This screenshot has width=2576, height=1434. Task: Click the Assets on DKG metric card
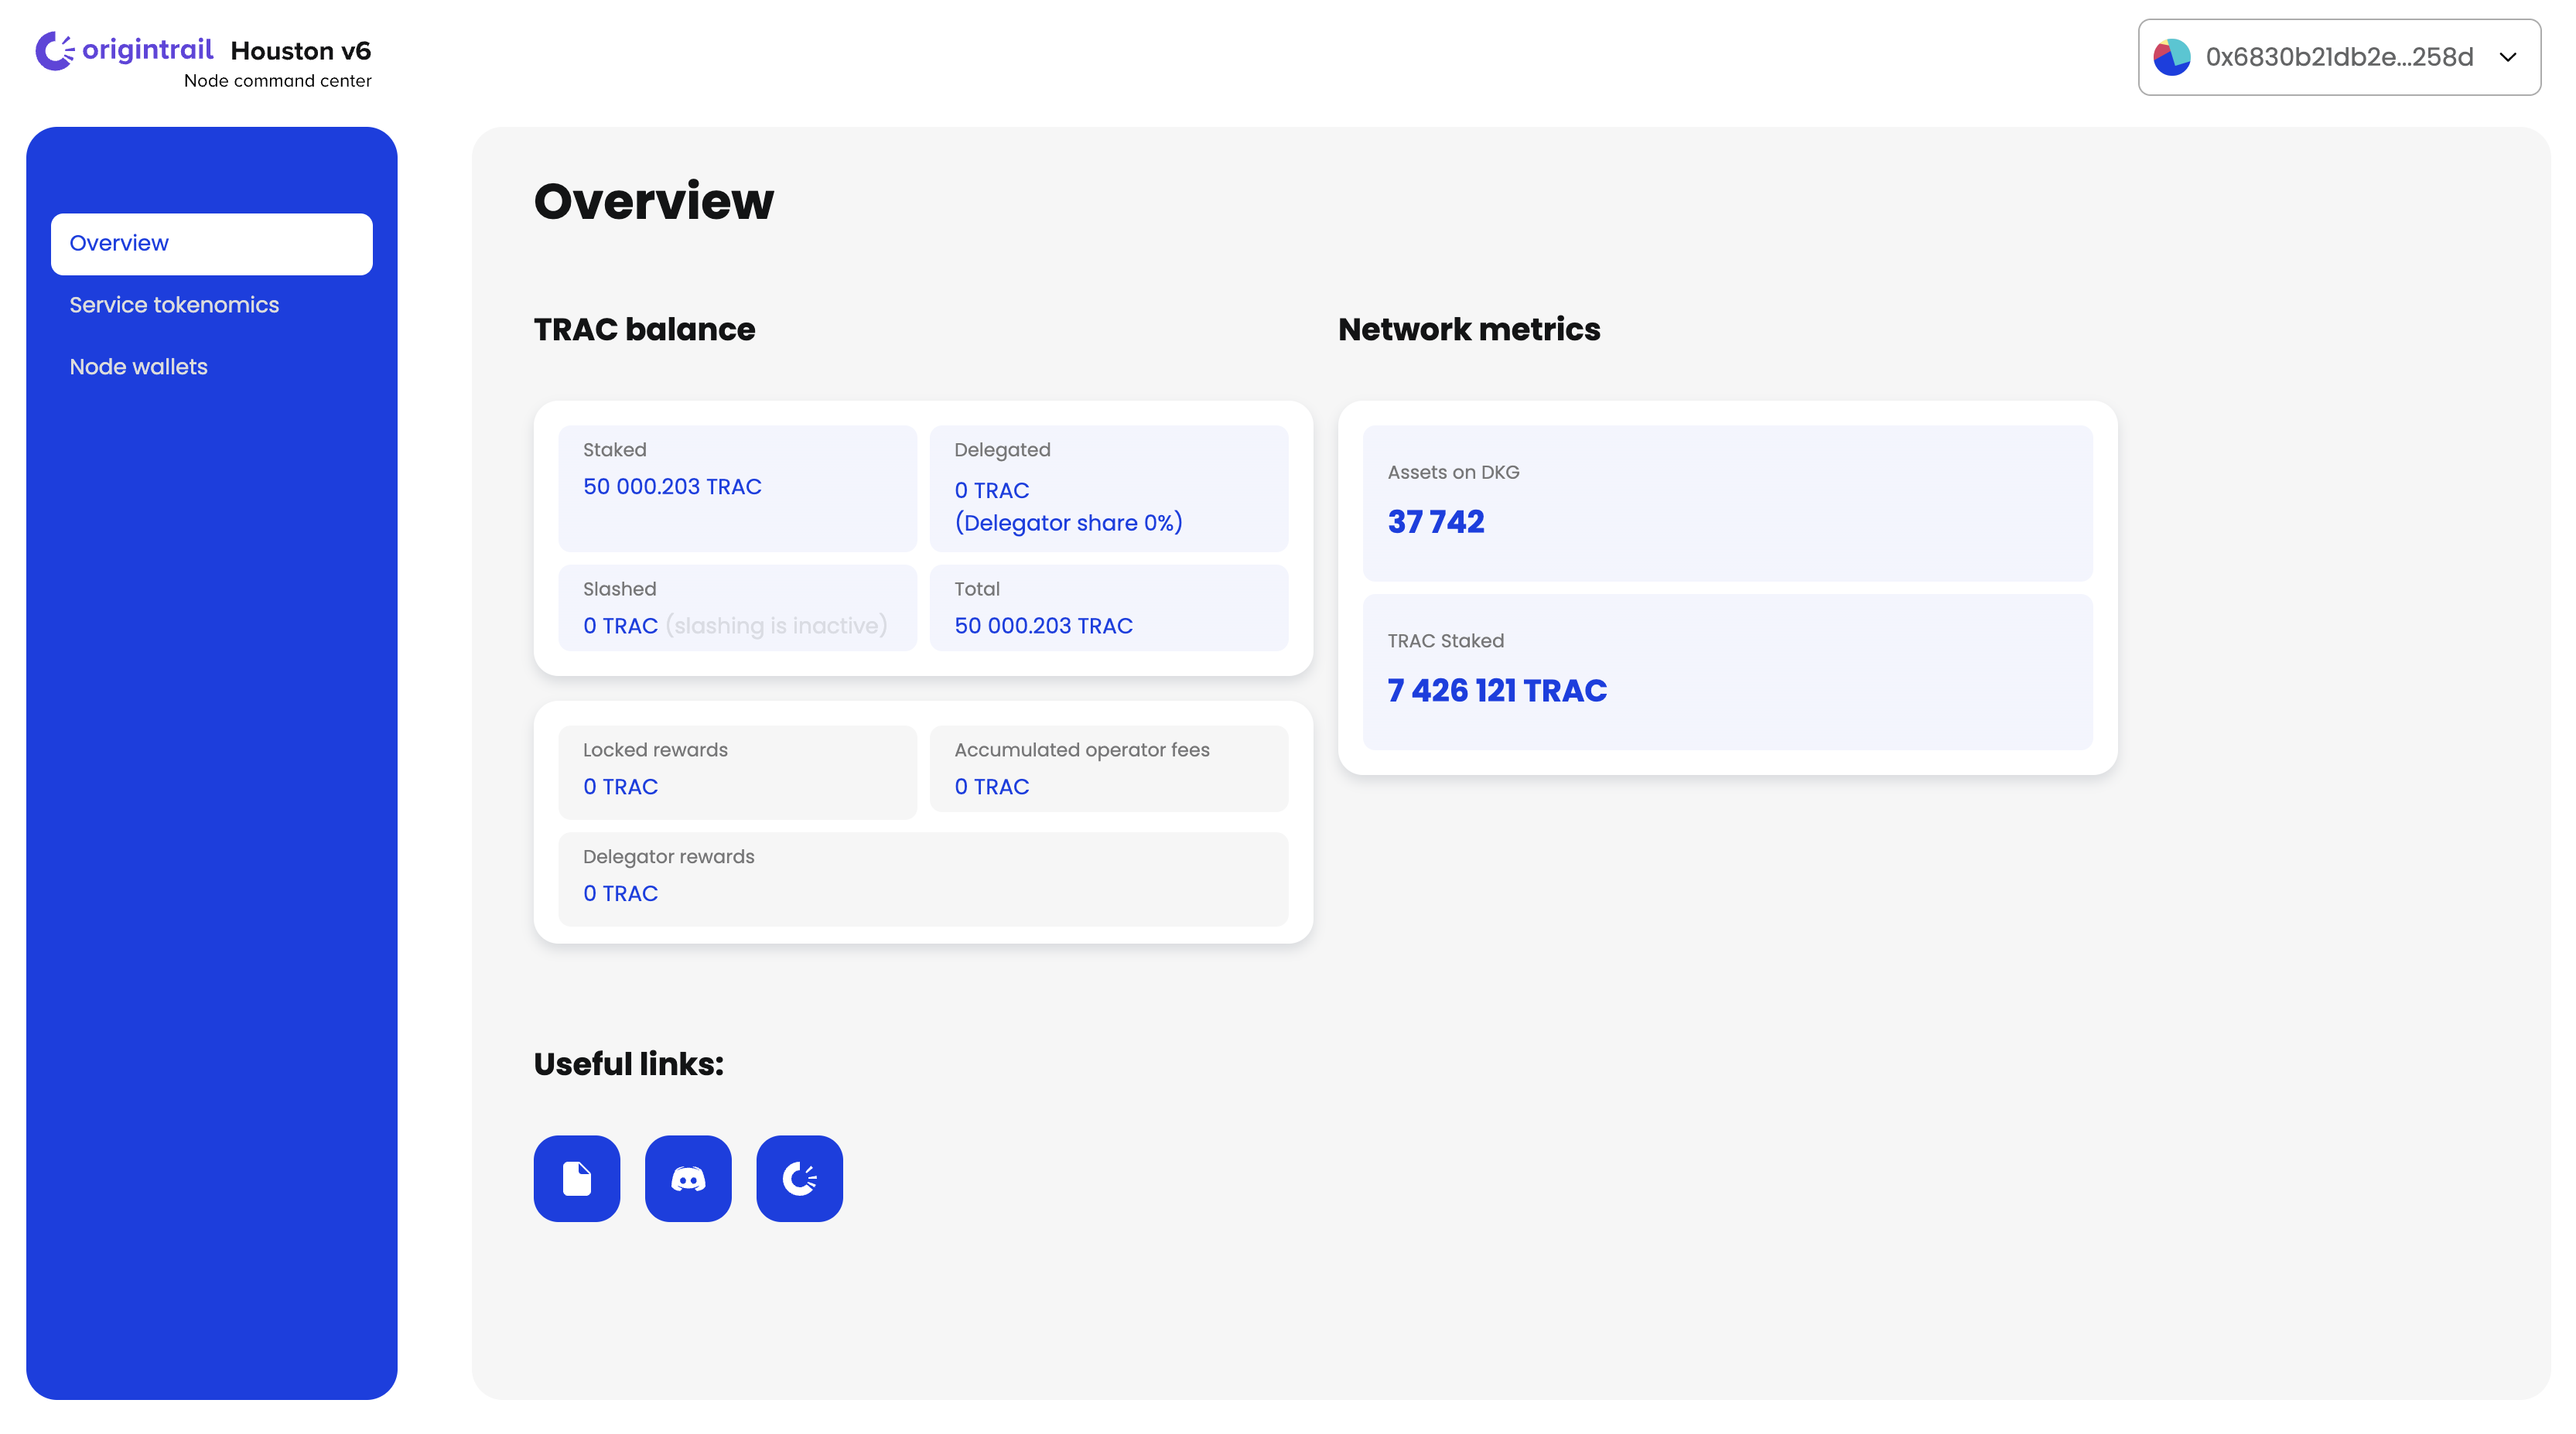pos(1727,503)
